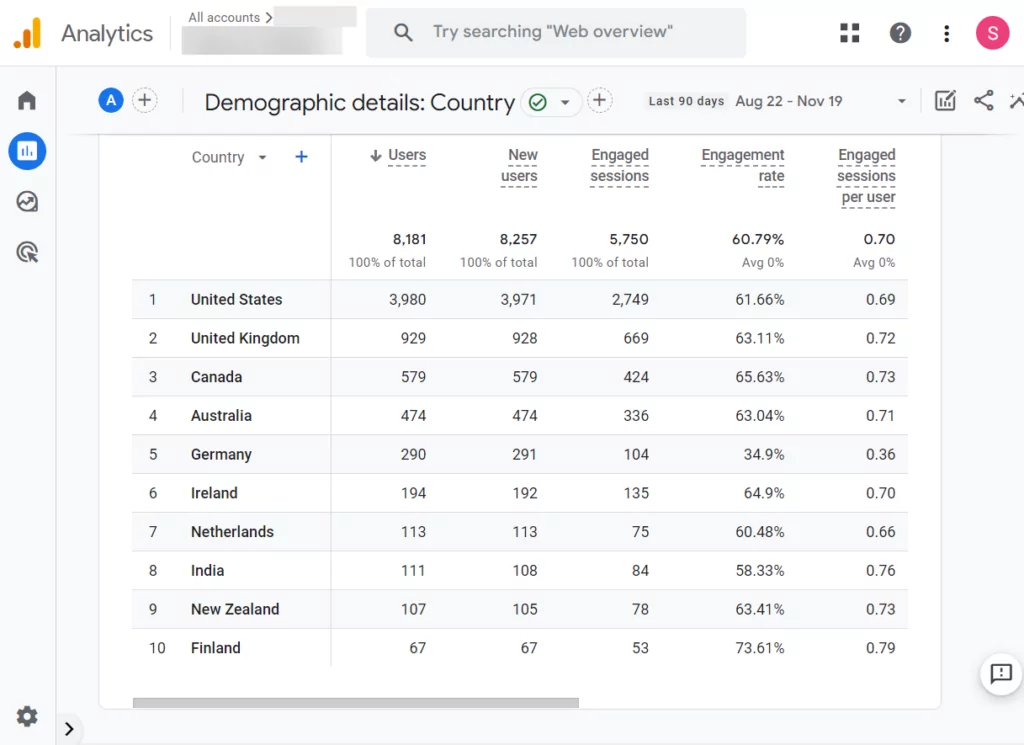The image size is (1024, 745).
Task: Open the dropdown beside the status checkmark
Action: tap(565, 103)
